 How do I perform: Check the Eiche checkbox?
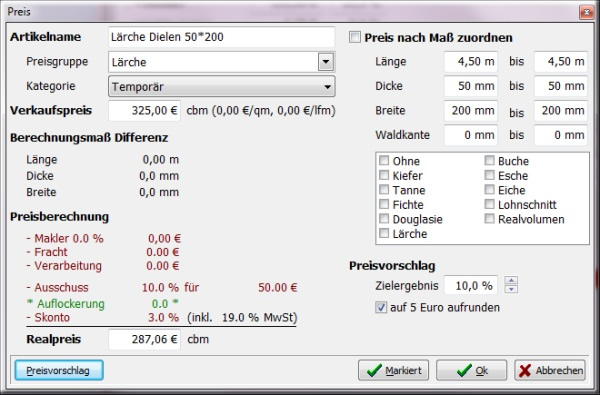pyautogui.click(x=489, y=189)
